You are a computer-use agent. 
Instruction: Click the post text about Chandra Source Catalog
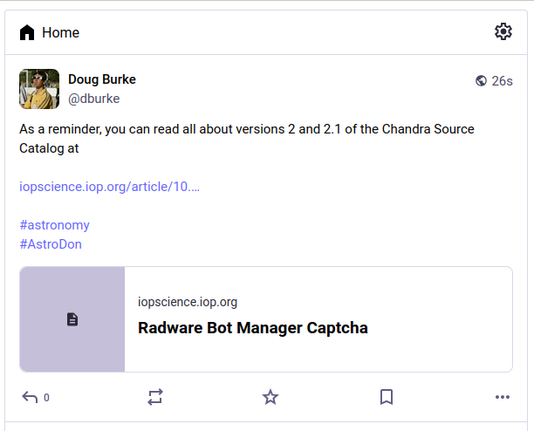coord(247,139)
